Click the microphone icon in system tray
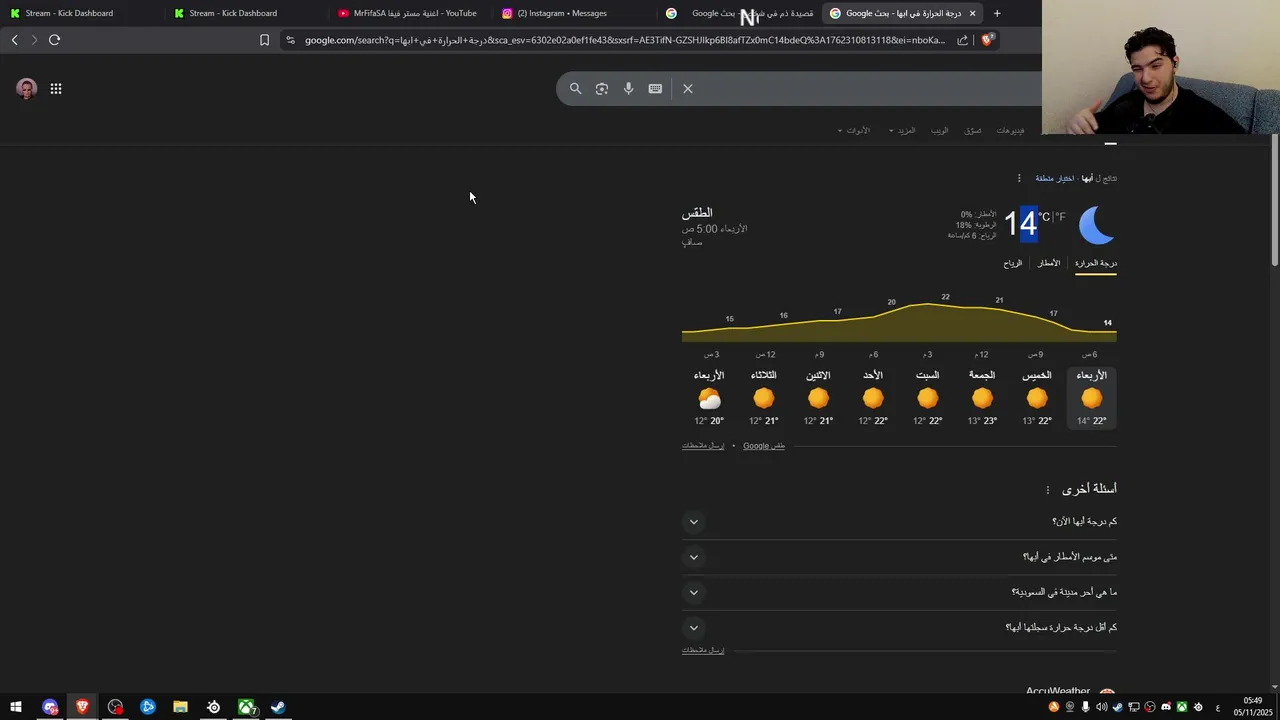Image resolution: width=1280 pixels, height=720 pixels. 1085,707
